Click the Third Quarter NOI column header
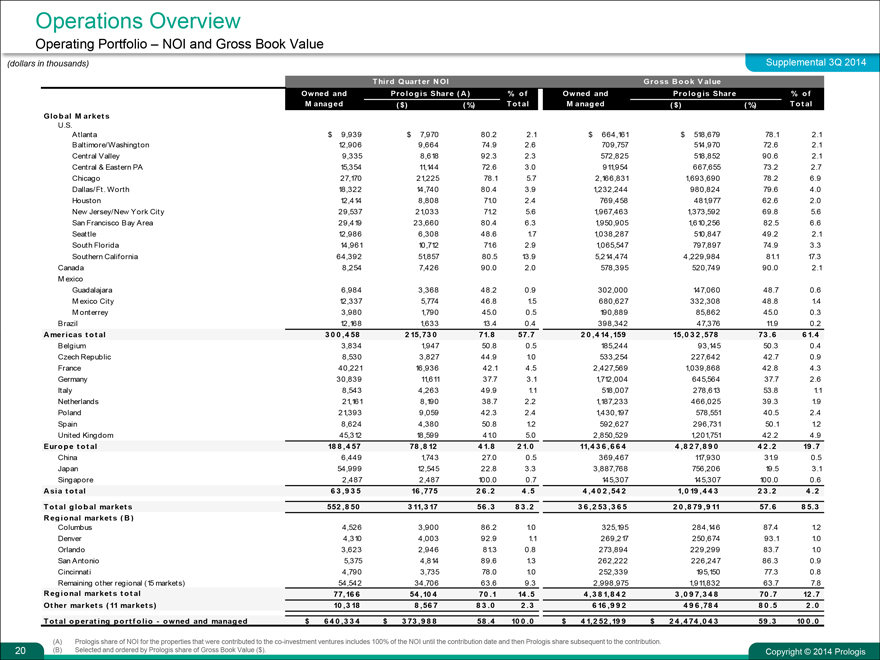 click(417, 80)
